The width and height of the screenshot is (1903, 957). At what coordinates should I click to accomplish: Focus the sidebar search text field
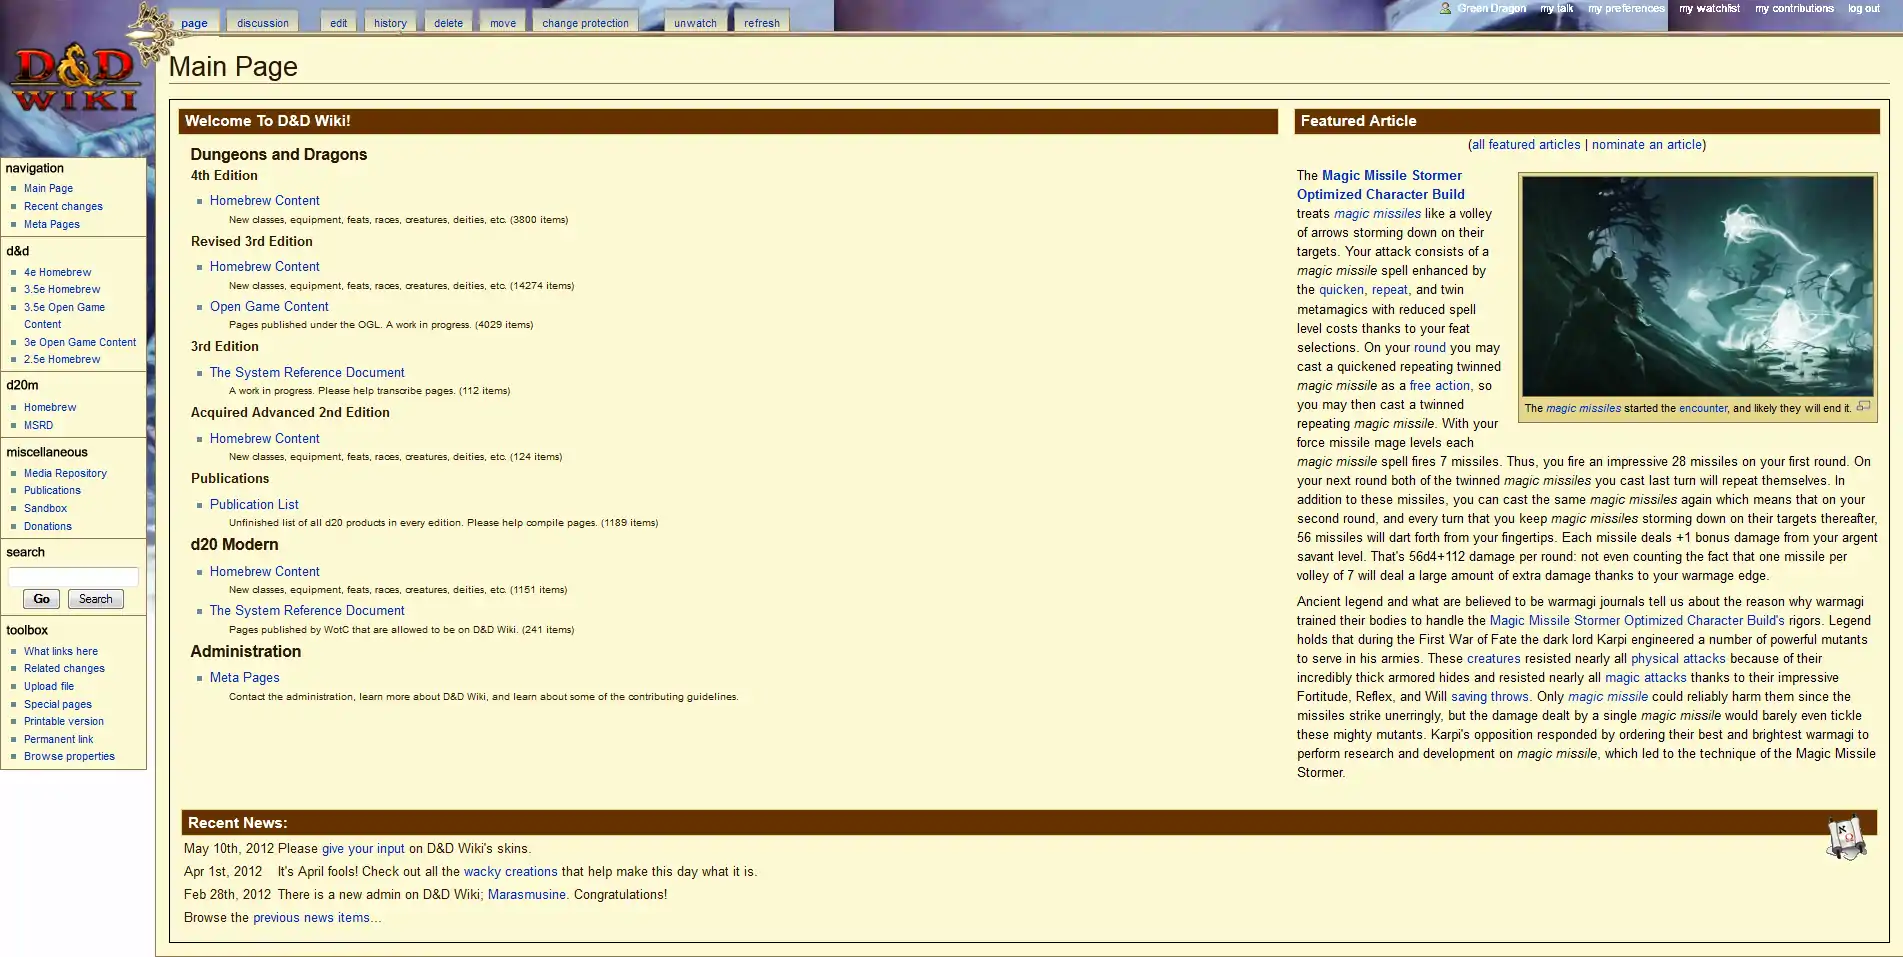pos(73,576)
